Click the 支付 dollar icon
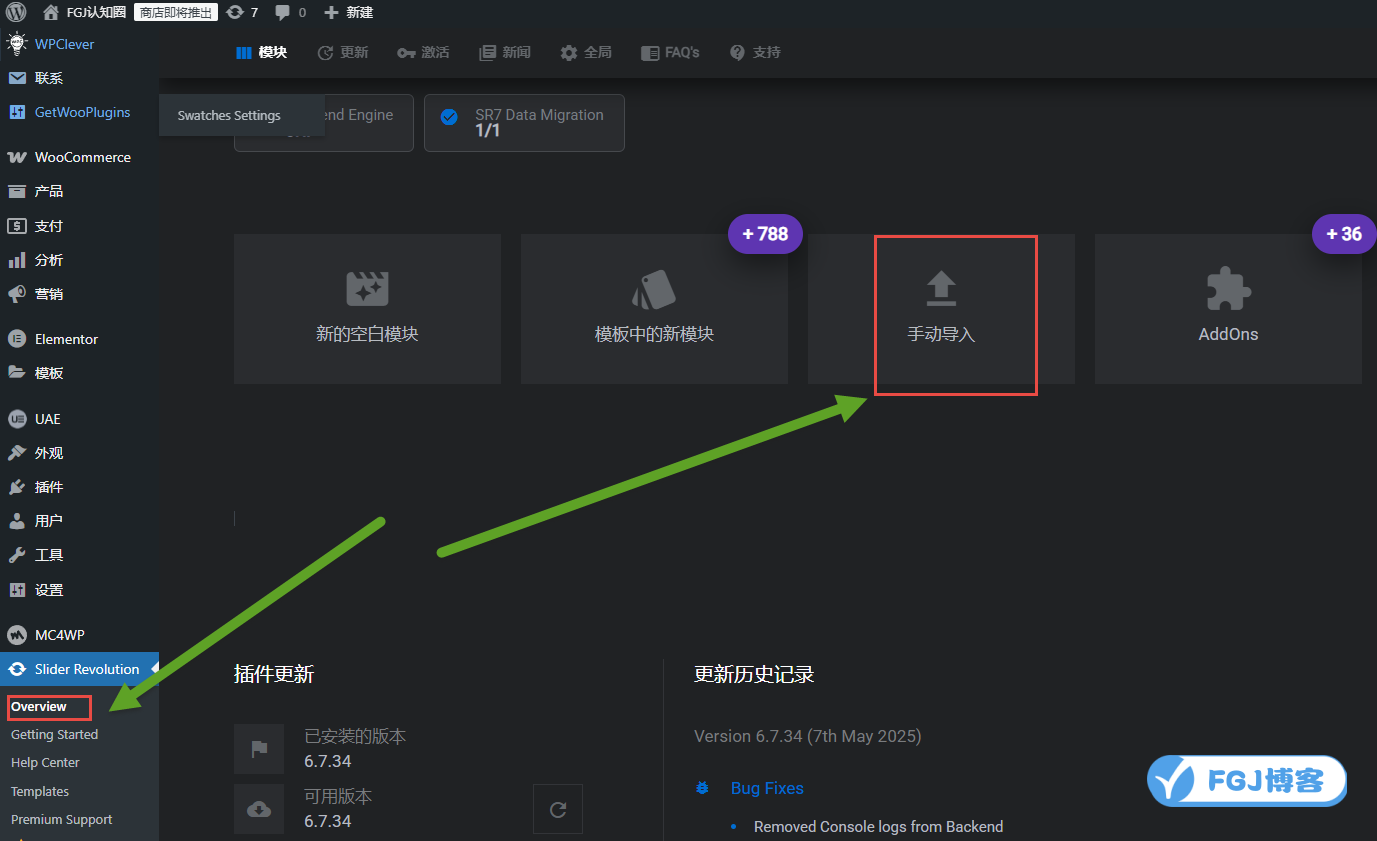 [x=17, y=226]
